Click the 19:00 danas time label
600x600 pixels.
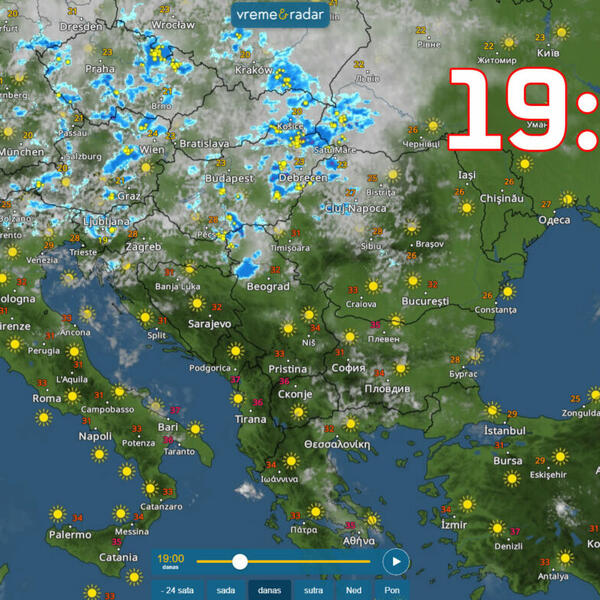(171, 562)
